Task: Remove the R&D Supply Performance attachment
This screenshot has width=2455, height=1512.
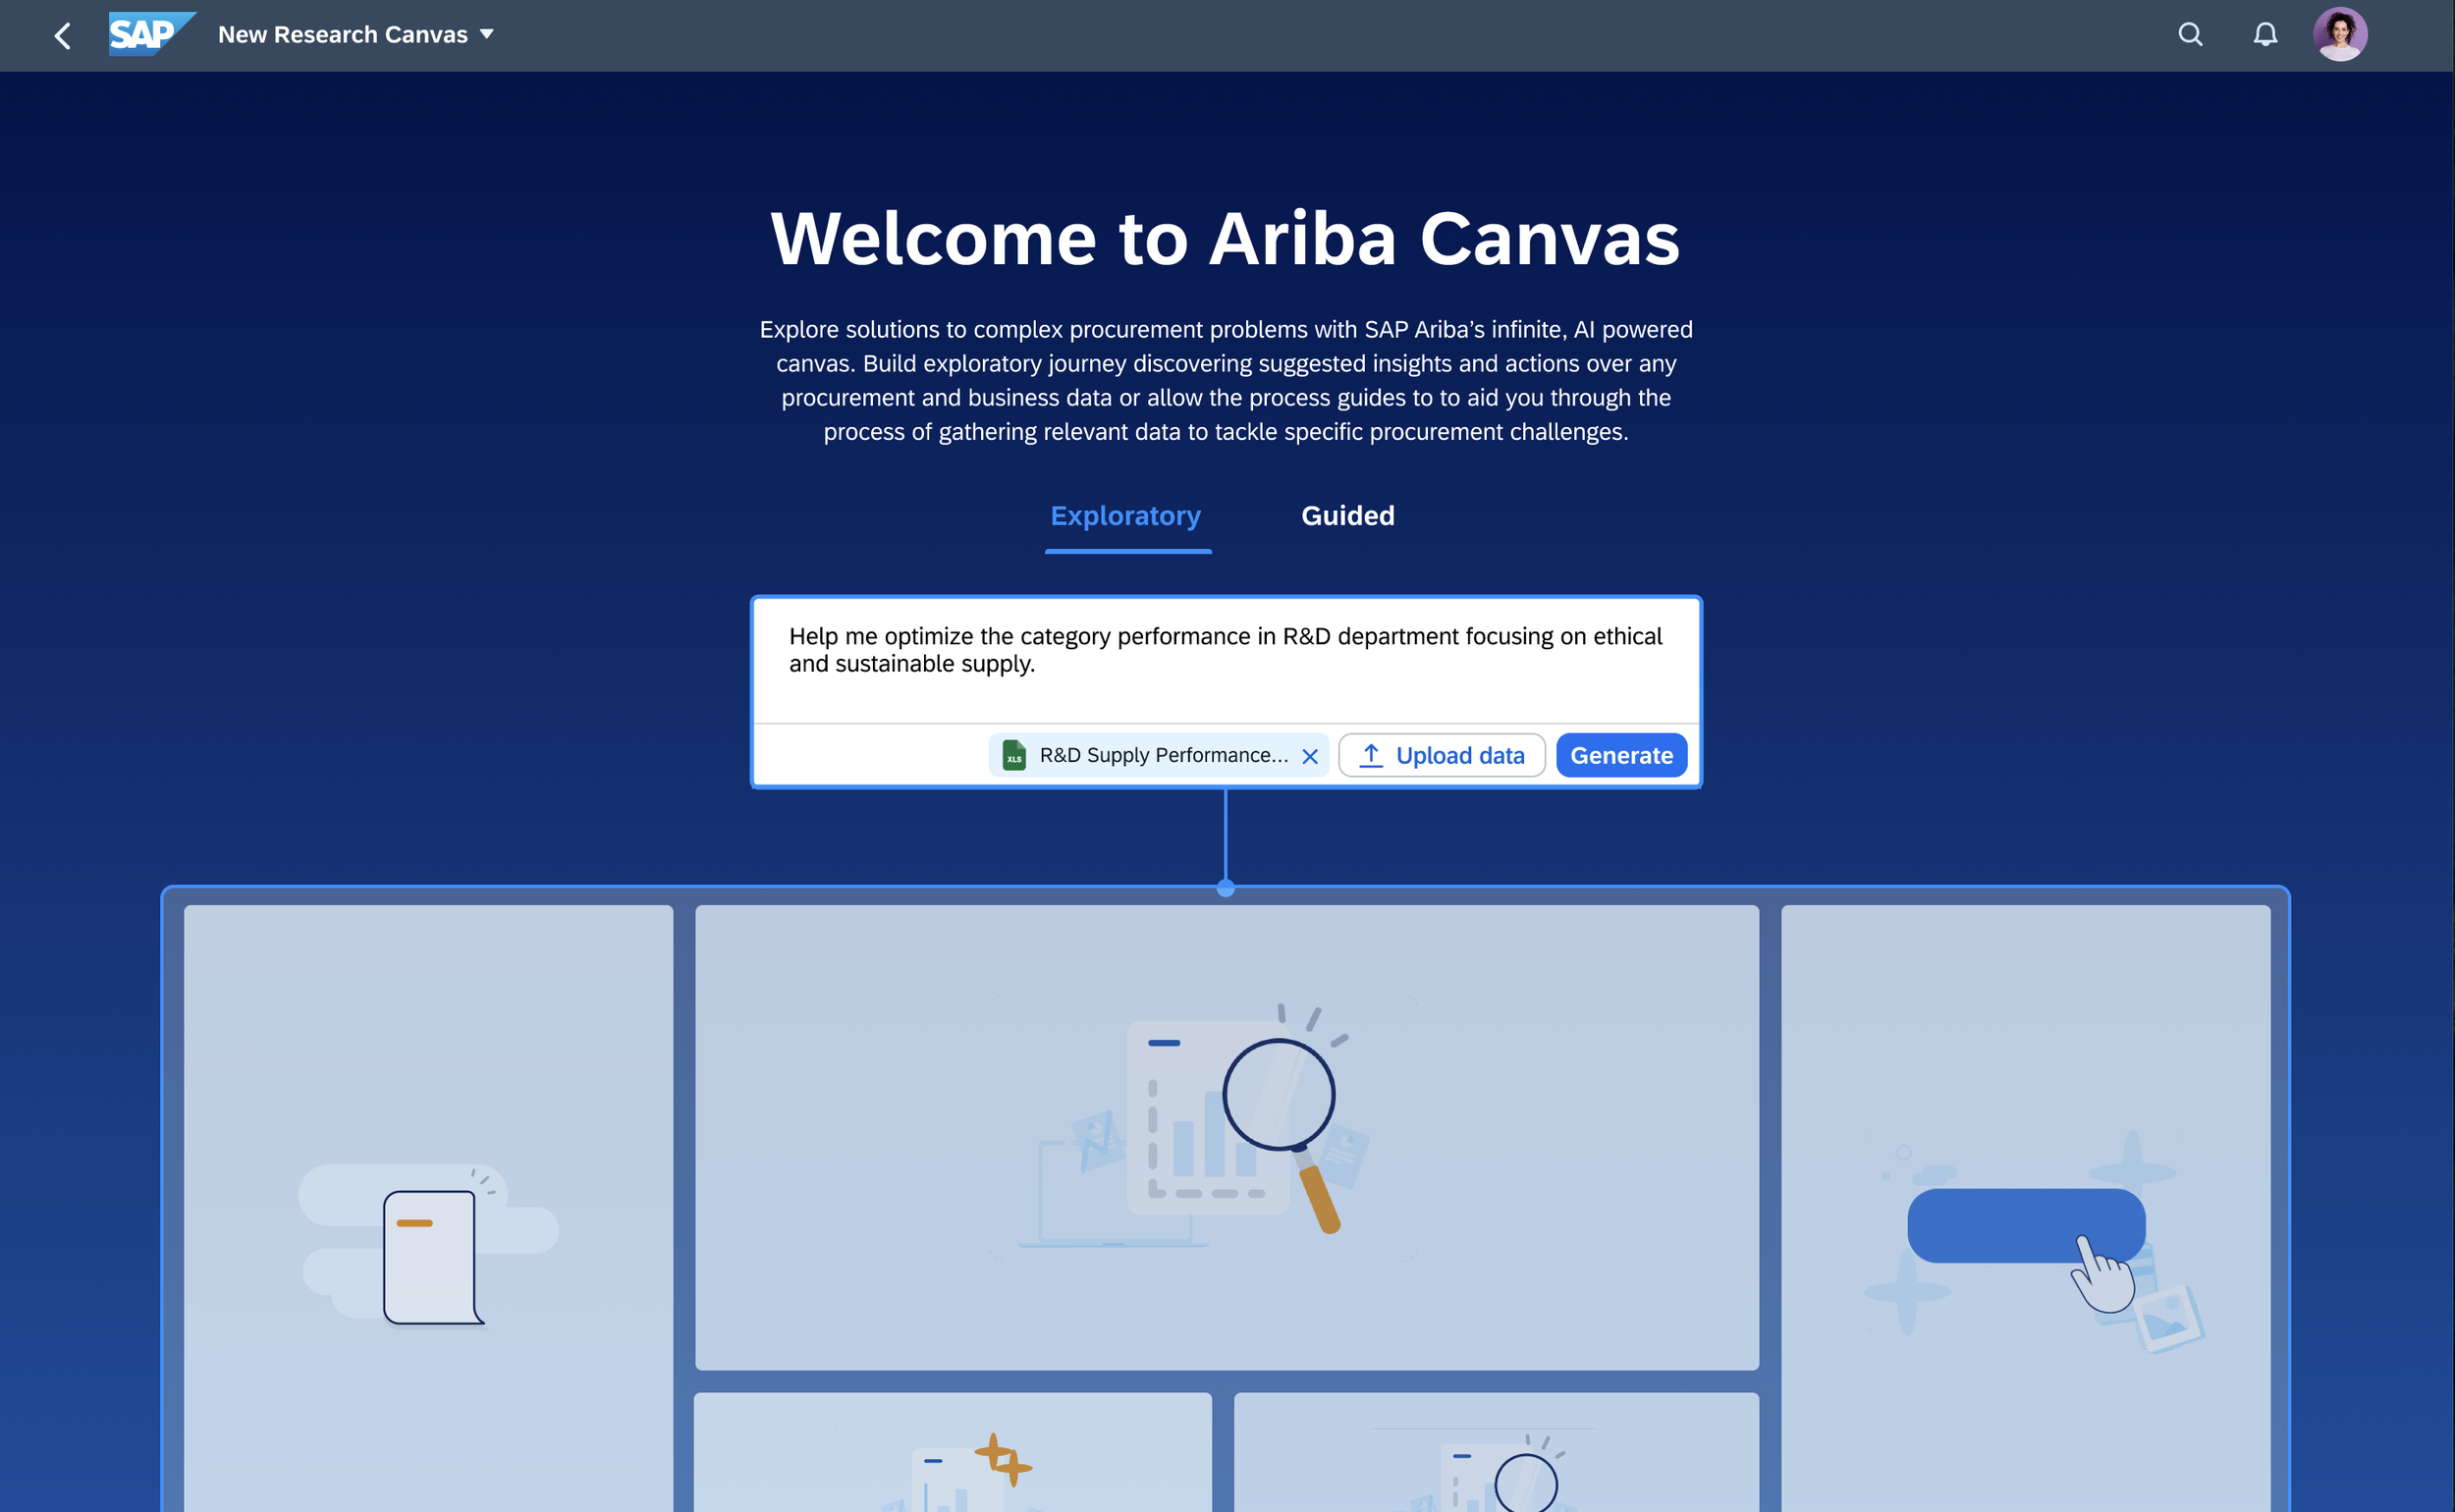Action: [x=1310, y=756]
